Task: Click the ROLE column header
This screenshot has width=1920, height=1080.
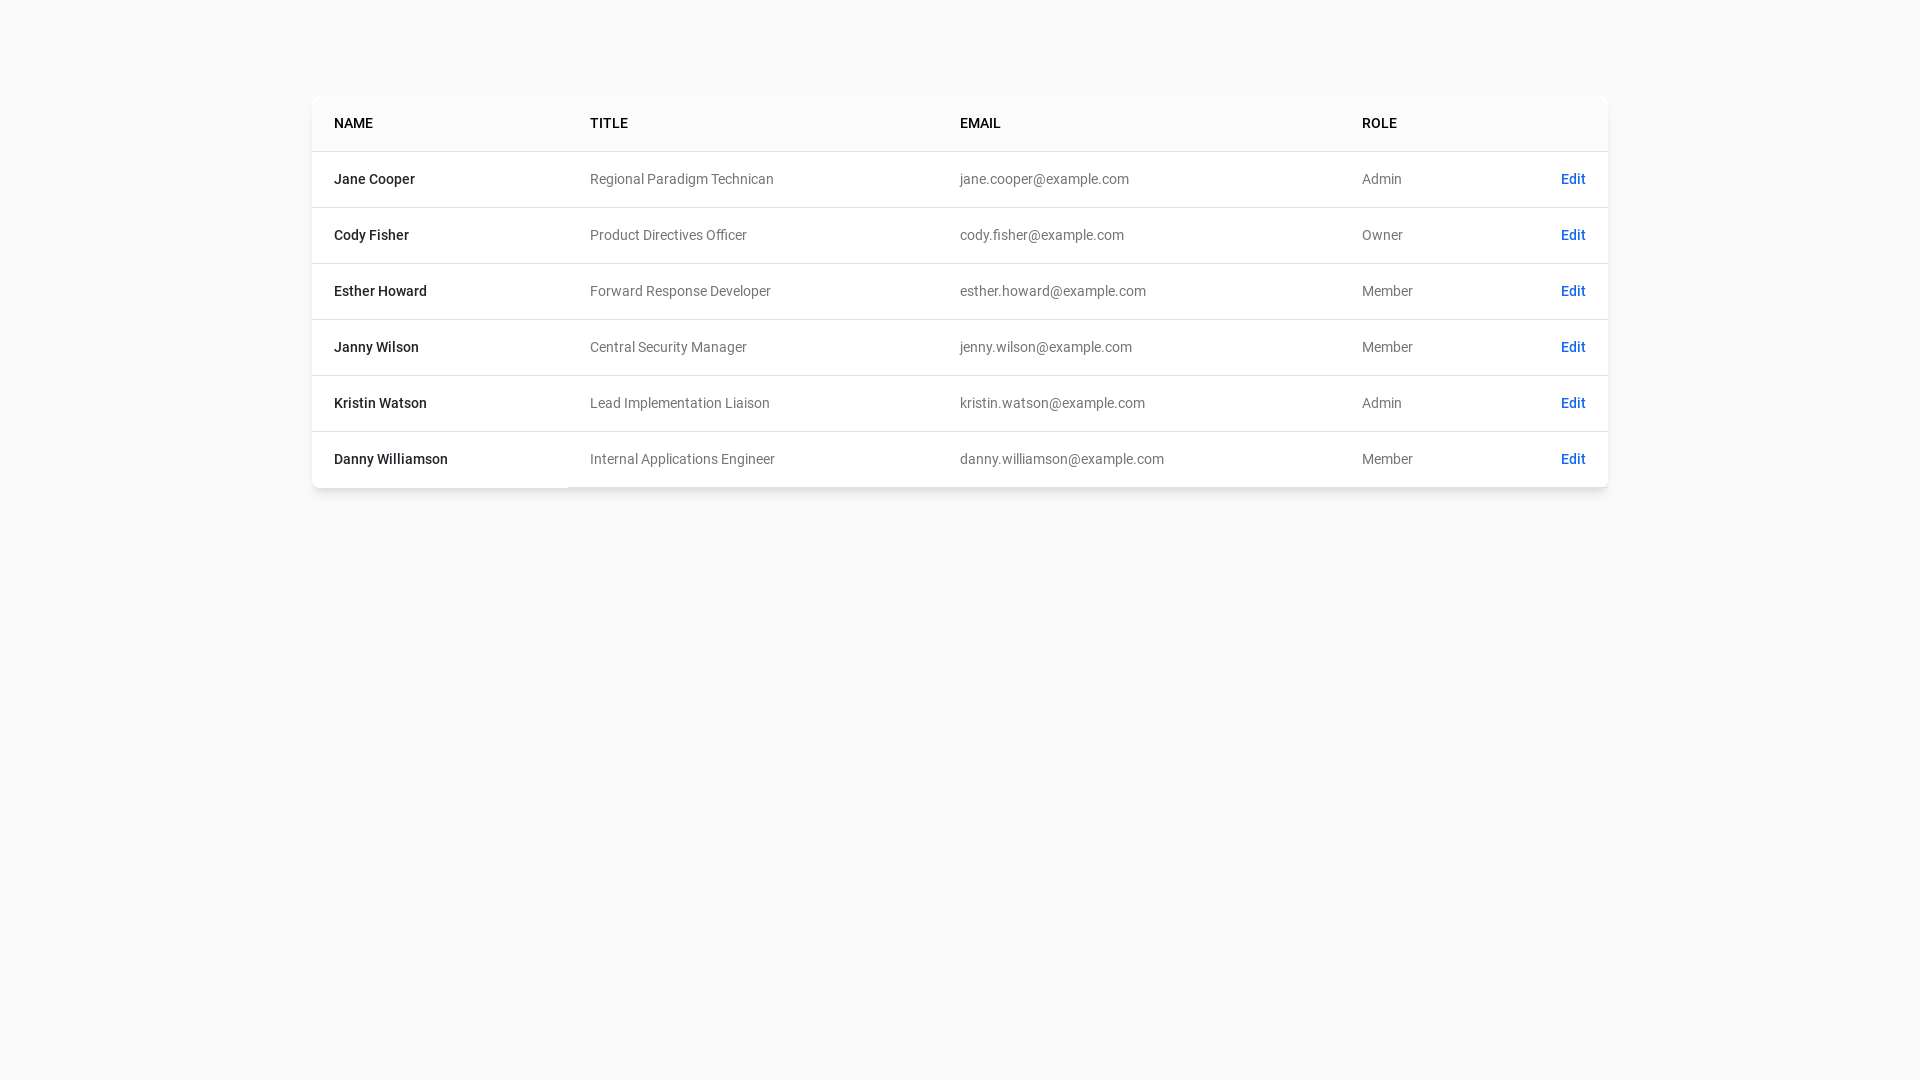Action: click(x=1378, y=123)
